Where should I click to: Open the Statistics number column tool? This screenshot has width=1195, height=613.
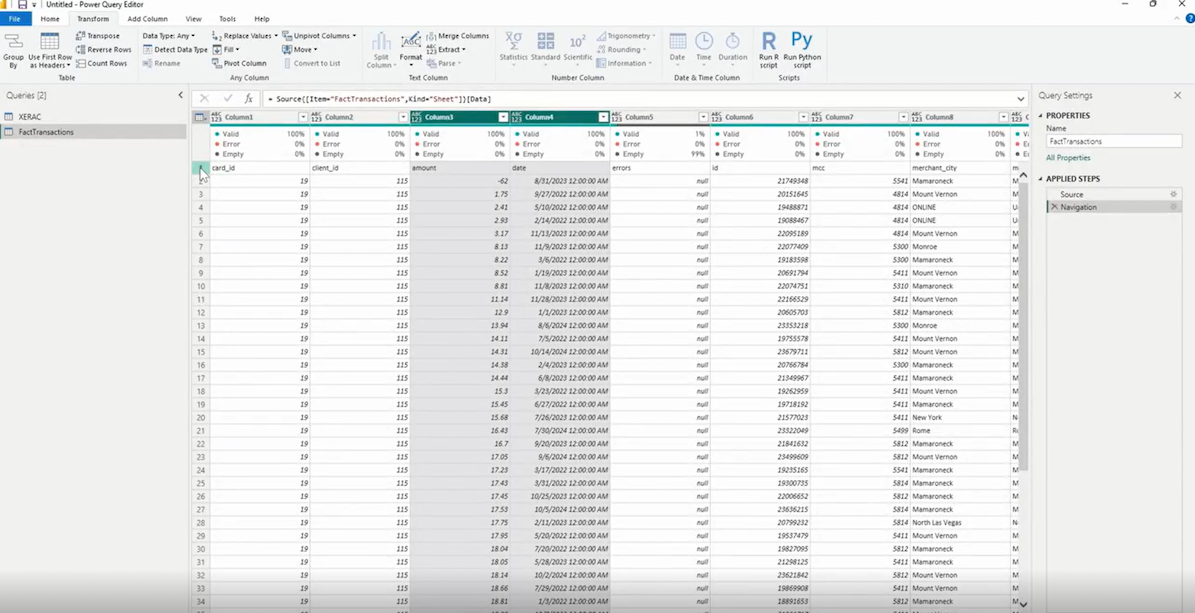pos(514,46)
